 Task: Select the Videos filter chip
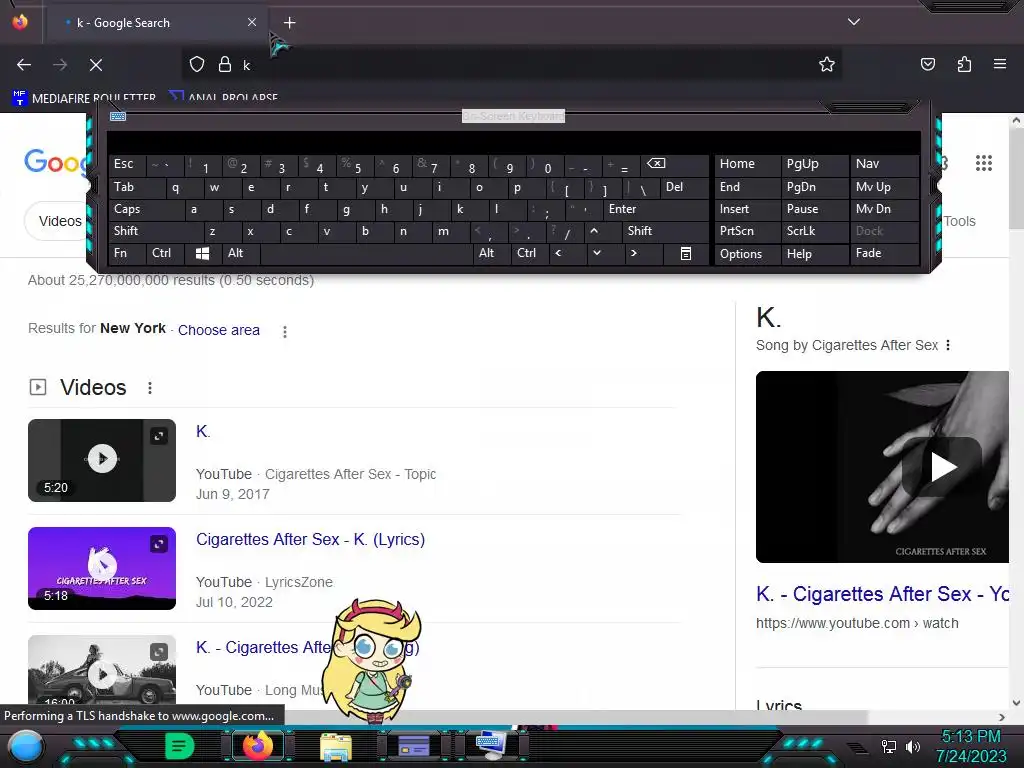57,221
